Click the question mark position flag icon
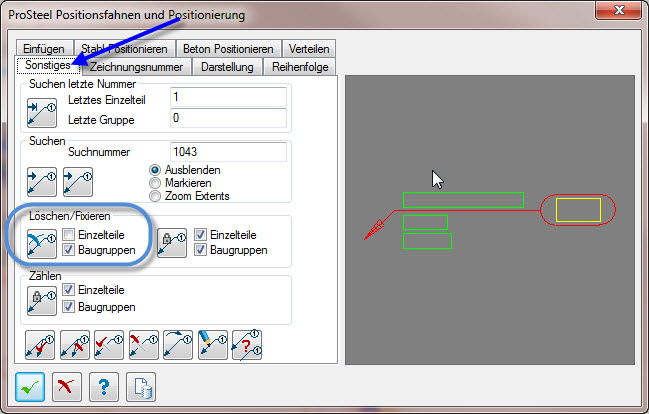This screenshot has width=649, height=414. 247,345
